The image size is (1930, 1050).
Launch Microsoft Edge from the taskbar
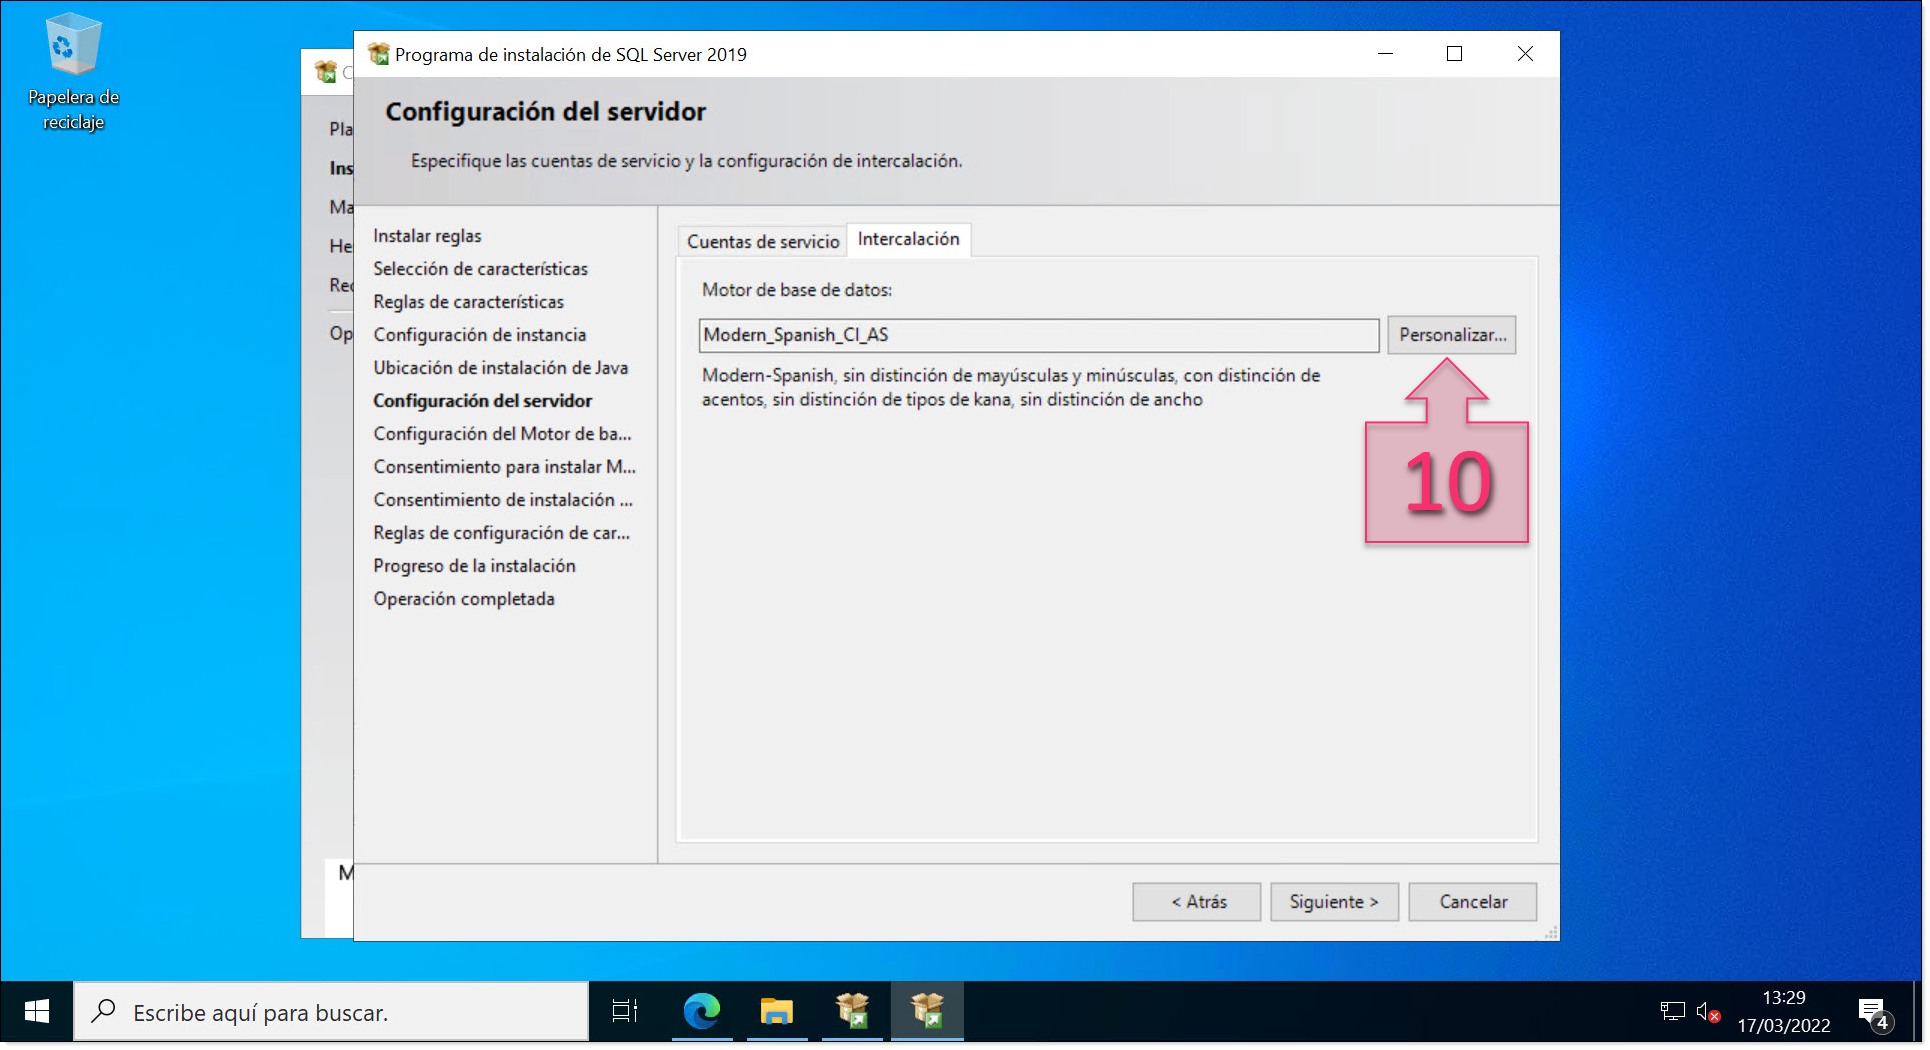click(x=702, y=1012)
